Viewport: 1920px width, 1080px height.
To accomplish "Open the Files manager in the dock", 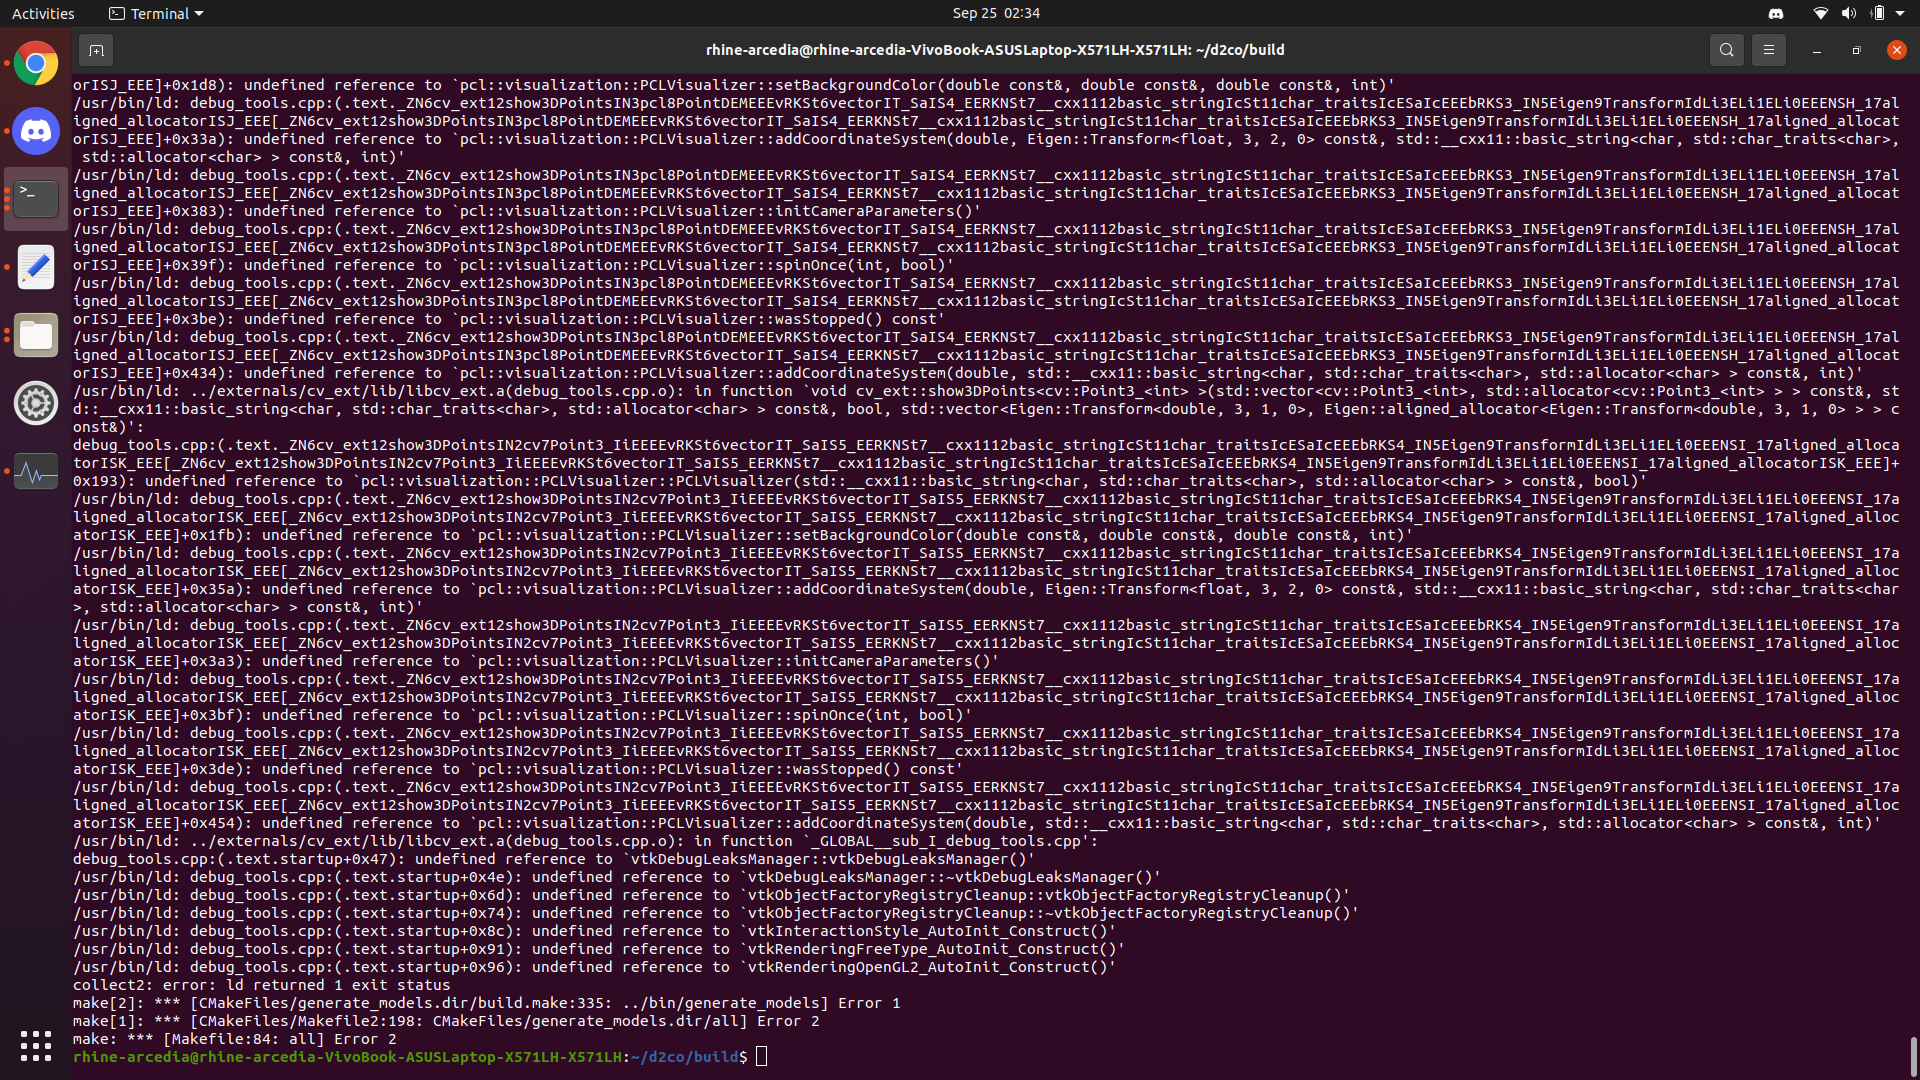I will point(36,335).
